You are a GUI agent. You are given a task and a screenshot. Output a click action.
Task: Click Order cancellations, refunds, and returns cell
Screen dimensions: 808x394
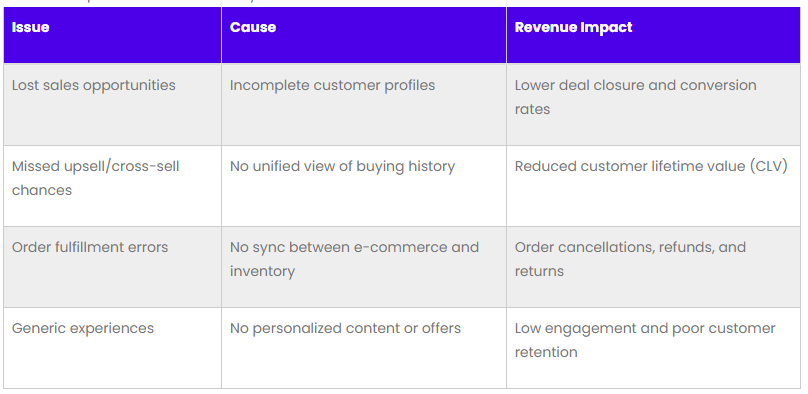pyautogui.click(x=653, y=267)
